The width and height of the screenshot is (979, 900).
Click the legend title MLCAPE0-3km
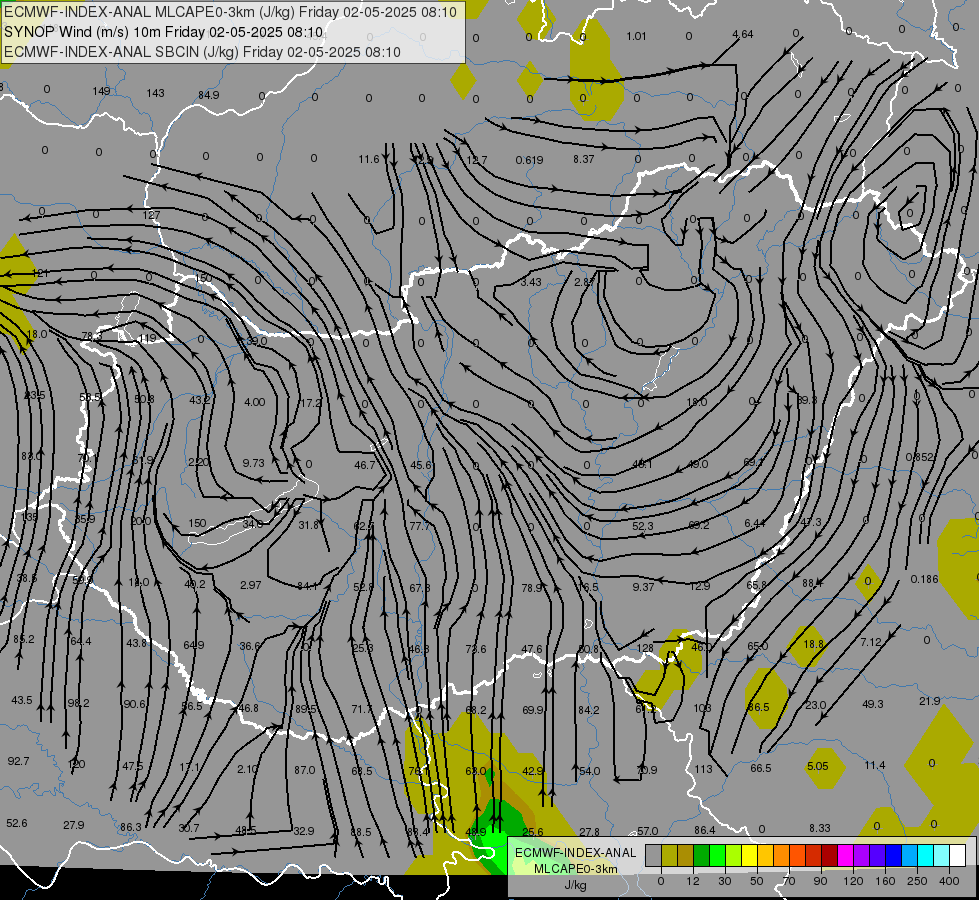(576, 868)
